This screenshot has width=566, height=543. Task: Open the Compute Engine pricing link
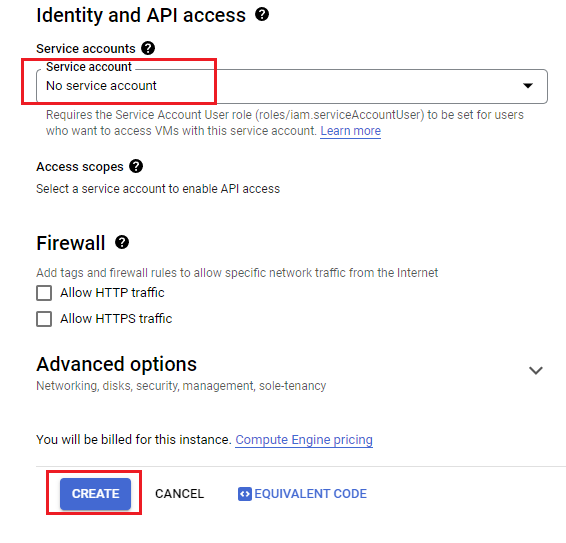point(304,440)
